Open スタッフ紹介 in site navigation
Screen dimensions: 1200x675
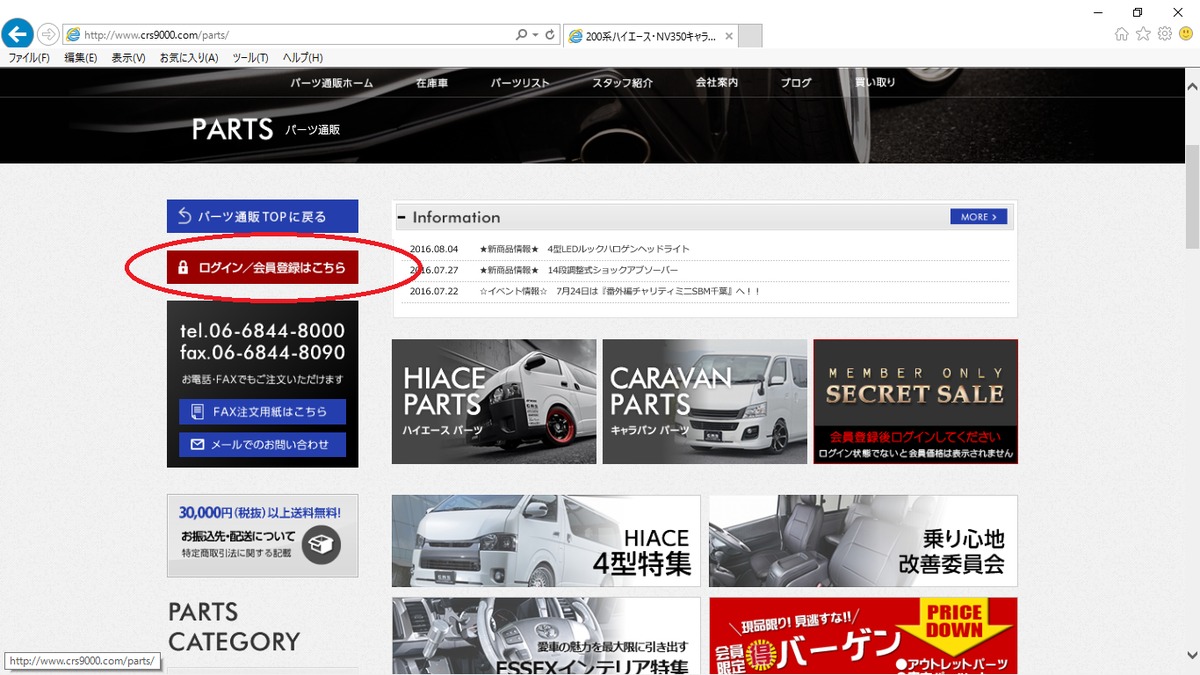[x=622, y=83]
